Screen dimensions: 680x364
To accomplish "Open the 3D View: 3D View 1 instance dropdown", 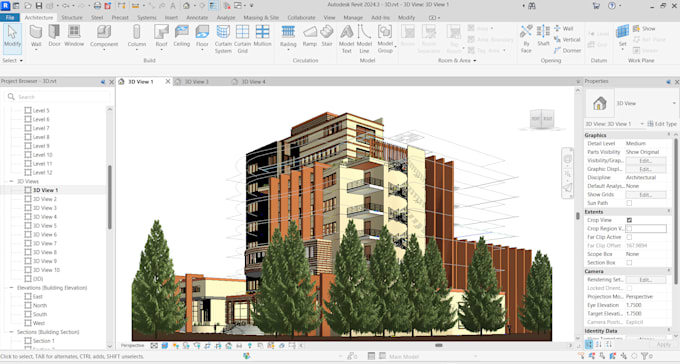I will click(642, 124).
